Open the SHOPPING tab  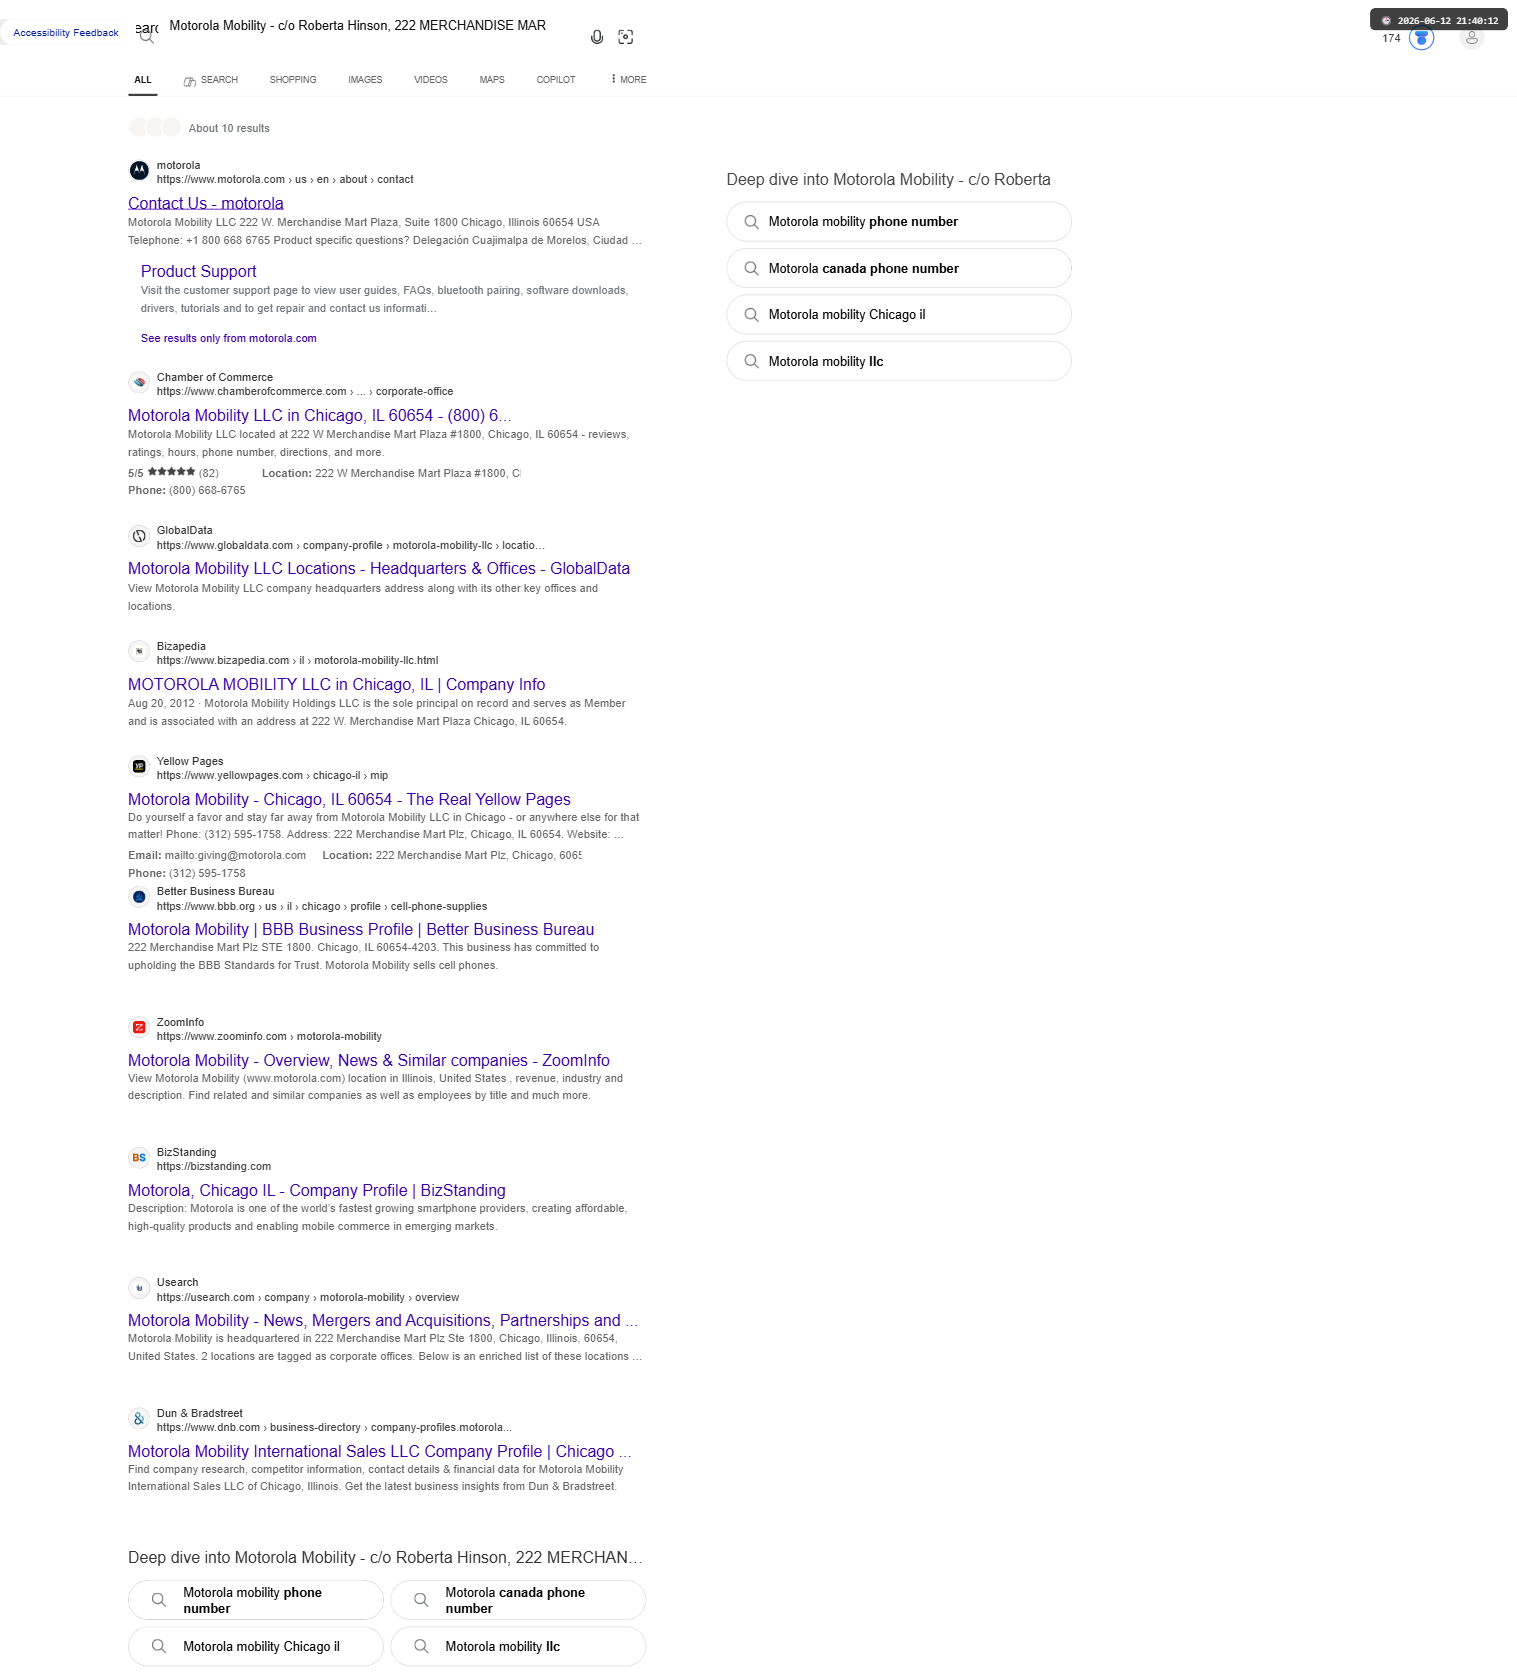[x=293, y=80]
